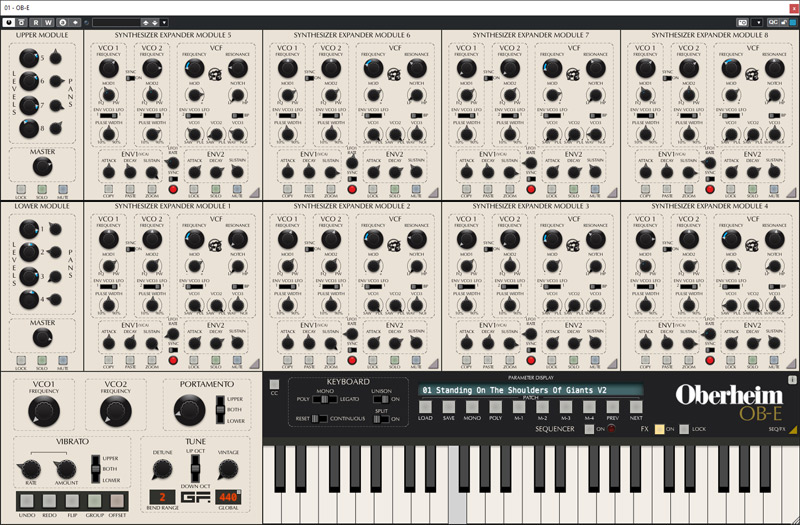Toggle the FX On switch
The height and width of the screenshot is (525, 800).
(x=660, y=428)
